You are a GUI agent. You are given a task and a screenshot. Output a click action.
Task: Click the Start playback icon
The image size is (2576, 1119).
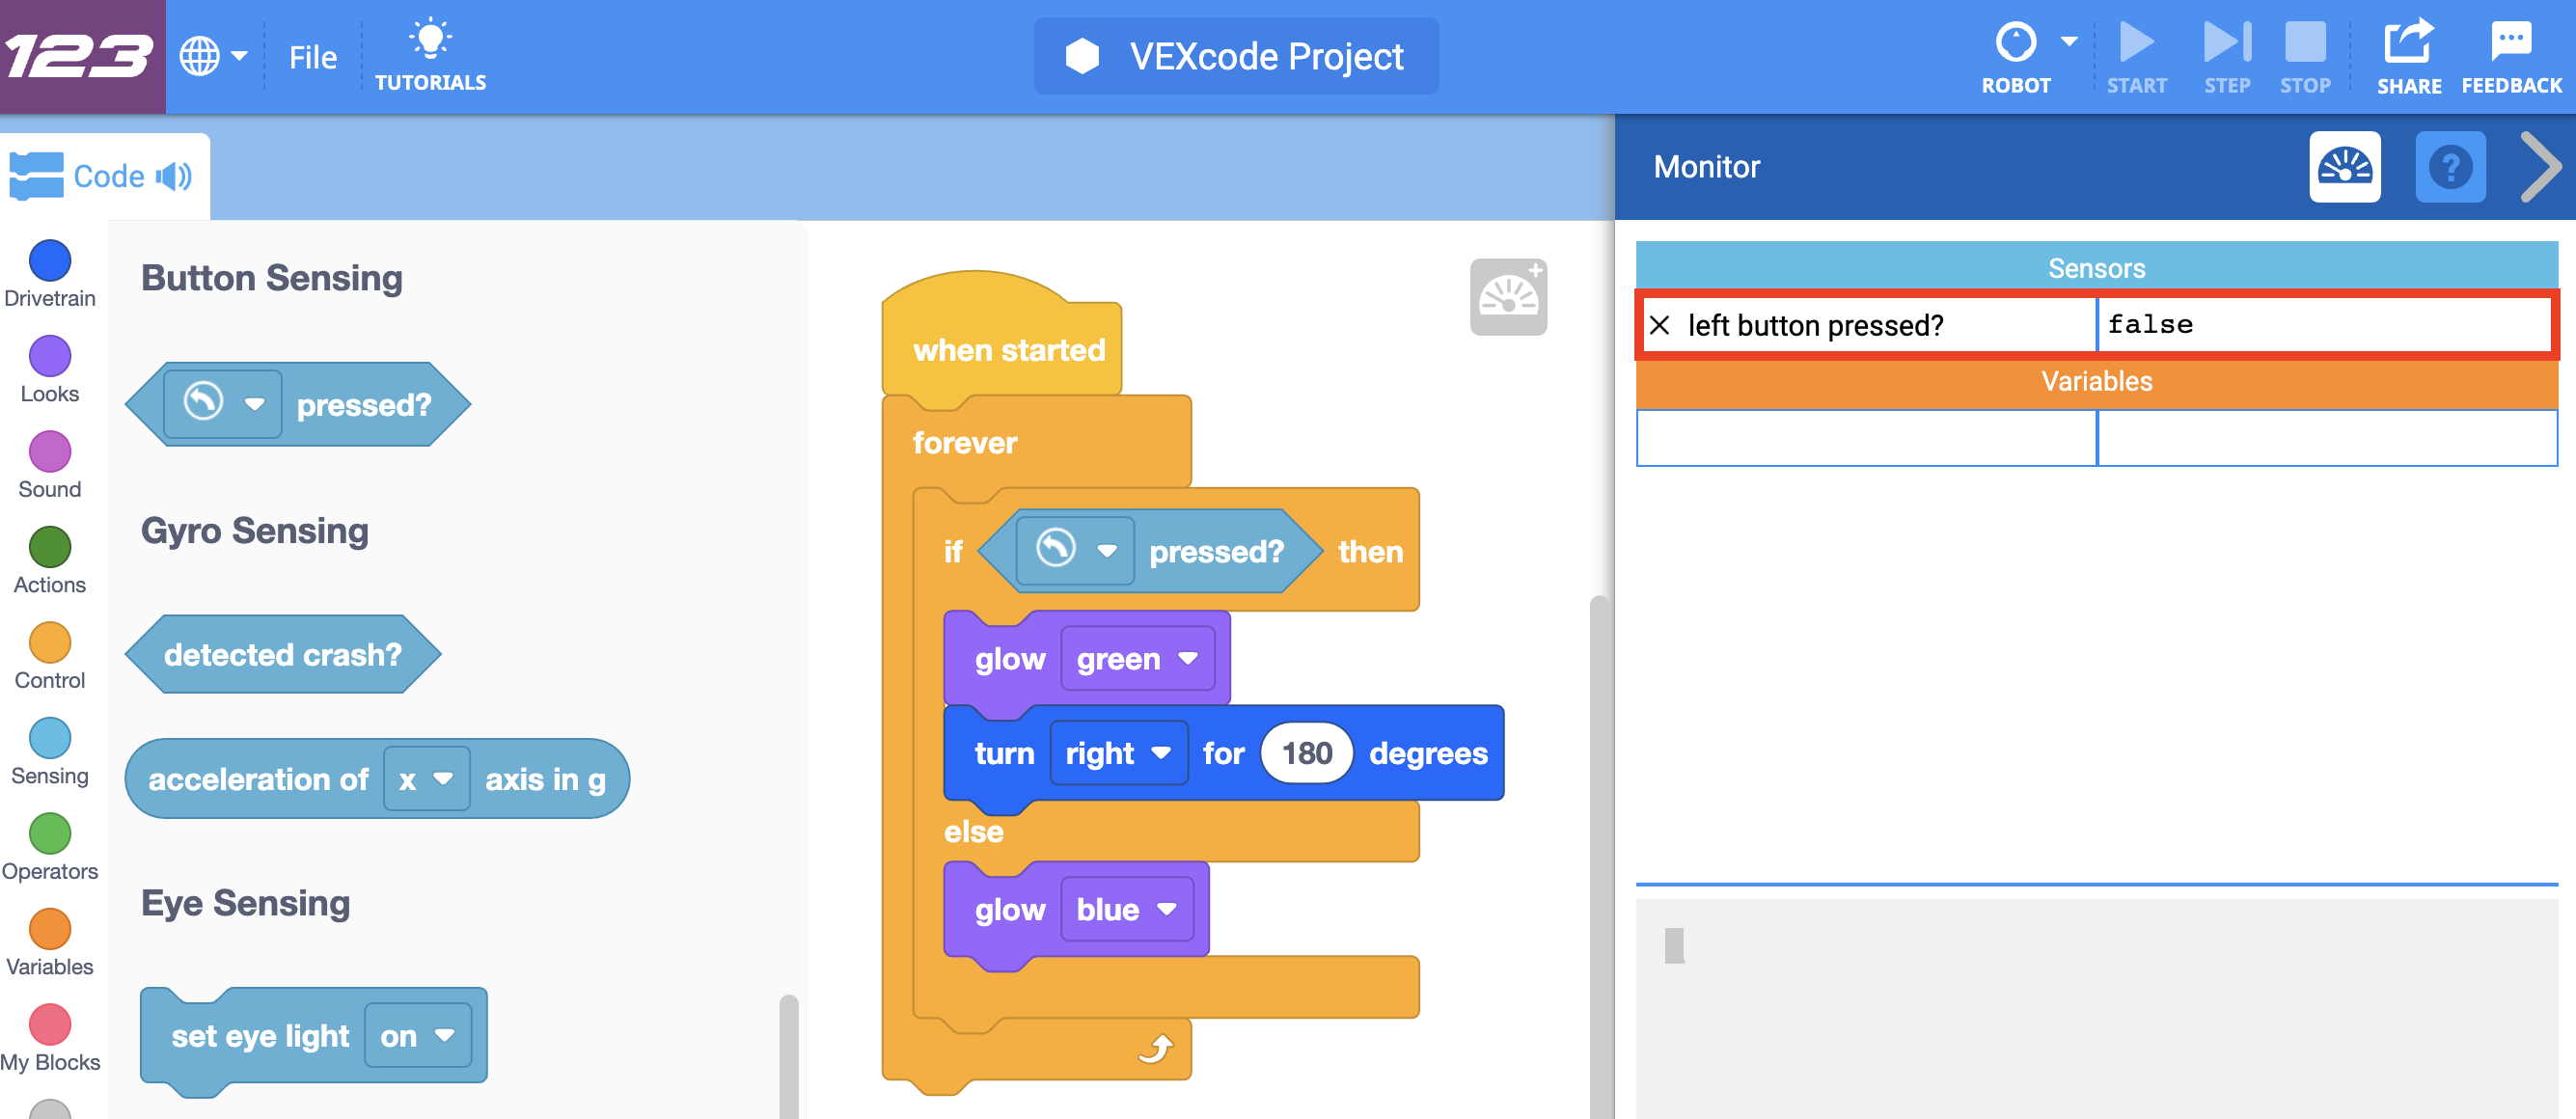(x=2138, y=44)
